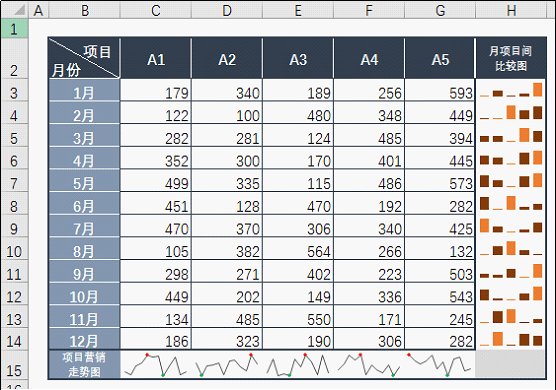The width and height of the screenshot is (556, 390).
Task: Select the 5月 month label cell
Action: [x=84, y=180]
